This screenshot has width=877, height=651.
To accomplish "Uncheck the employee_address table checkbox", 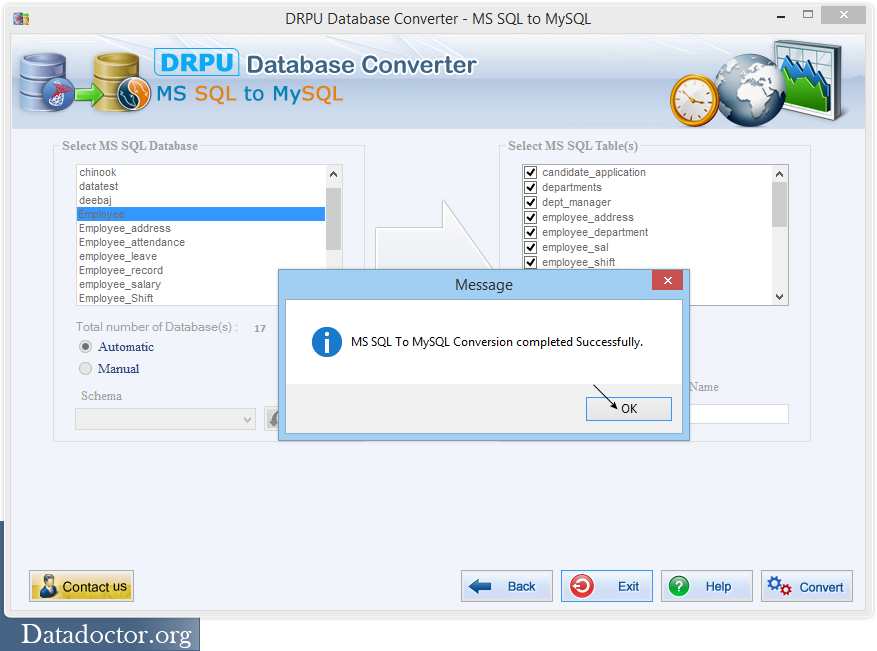I will 531,218.
